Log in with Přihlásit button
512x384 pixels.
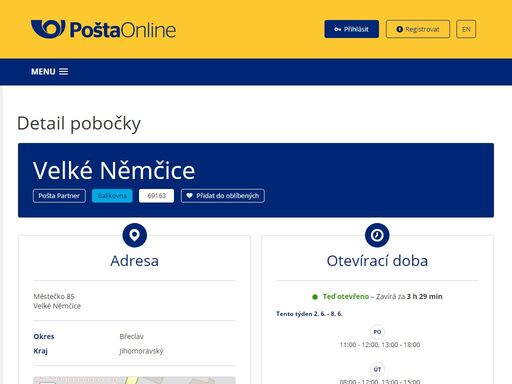coord(351,29)
